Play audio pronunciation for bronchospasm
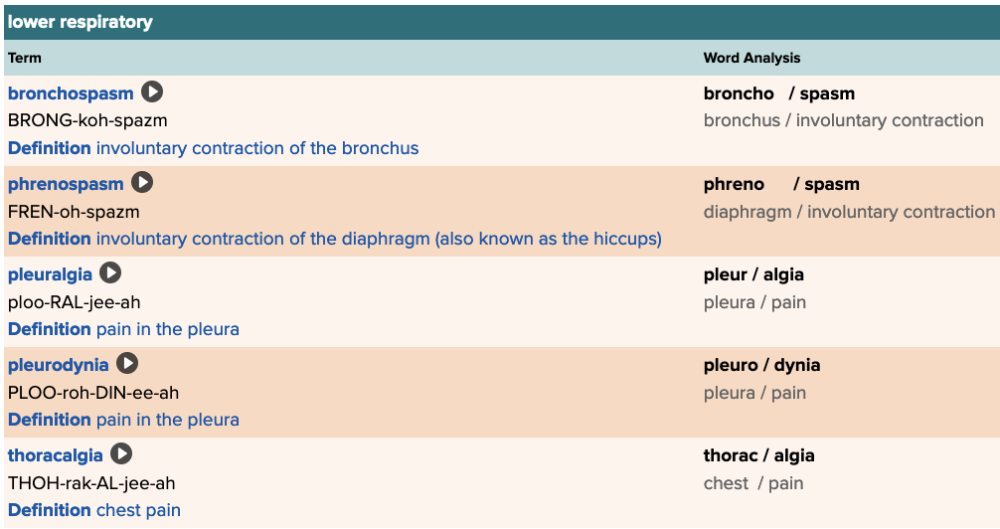 [152, 92]
